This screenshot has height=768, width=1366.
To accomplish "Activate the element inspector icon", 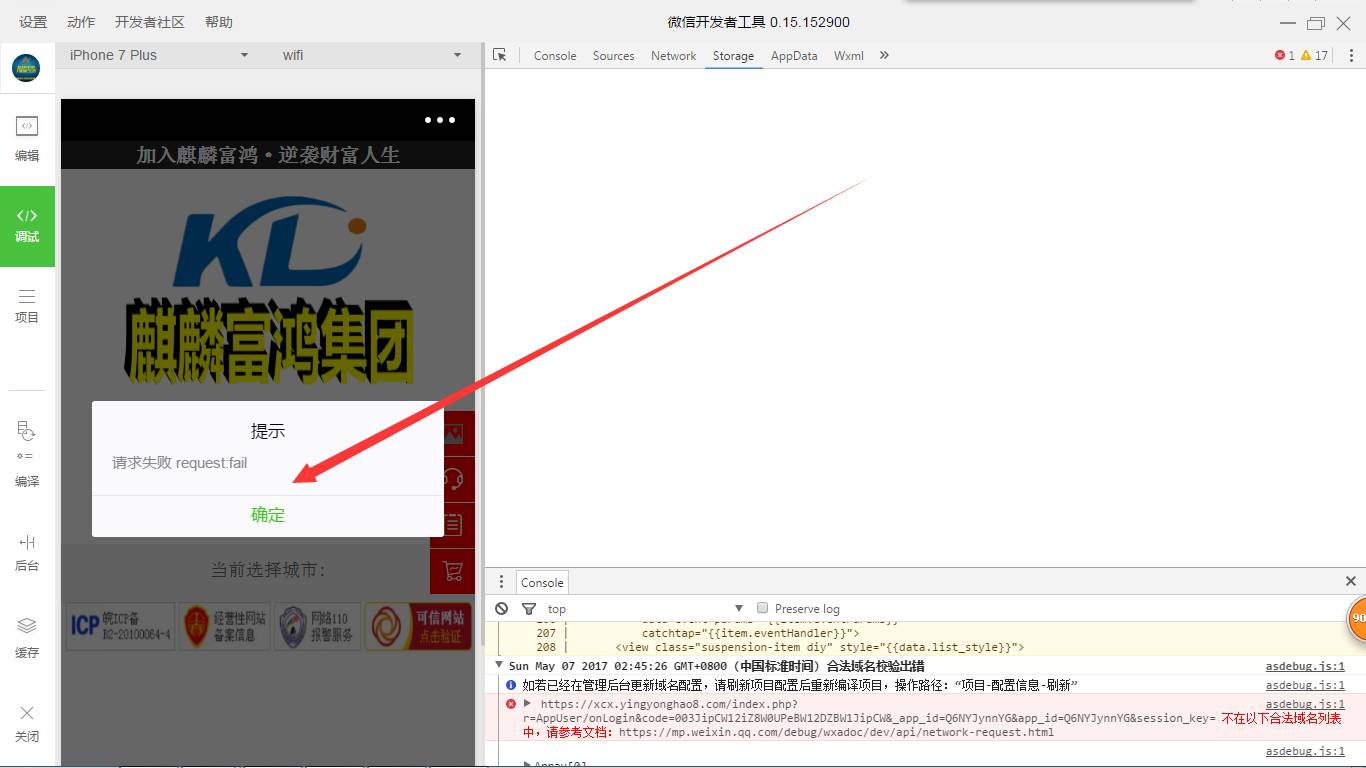I will (x=500, y=56).
